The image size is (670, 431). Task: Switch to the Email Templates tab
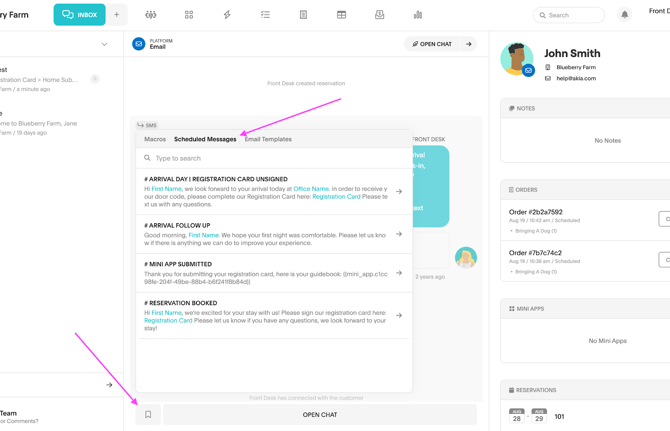point(268,139)
